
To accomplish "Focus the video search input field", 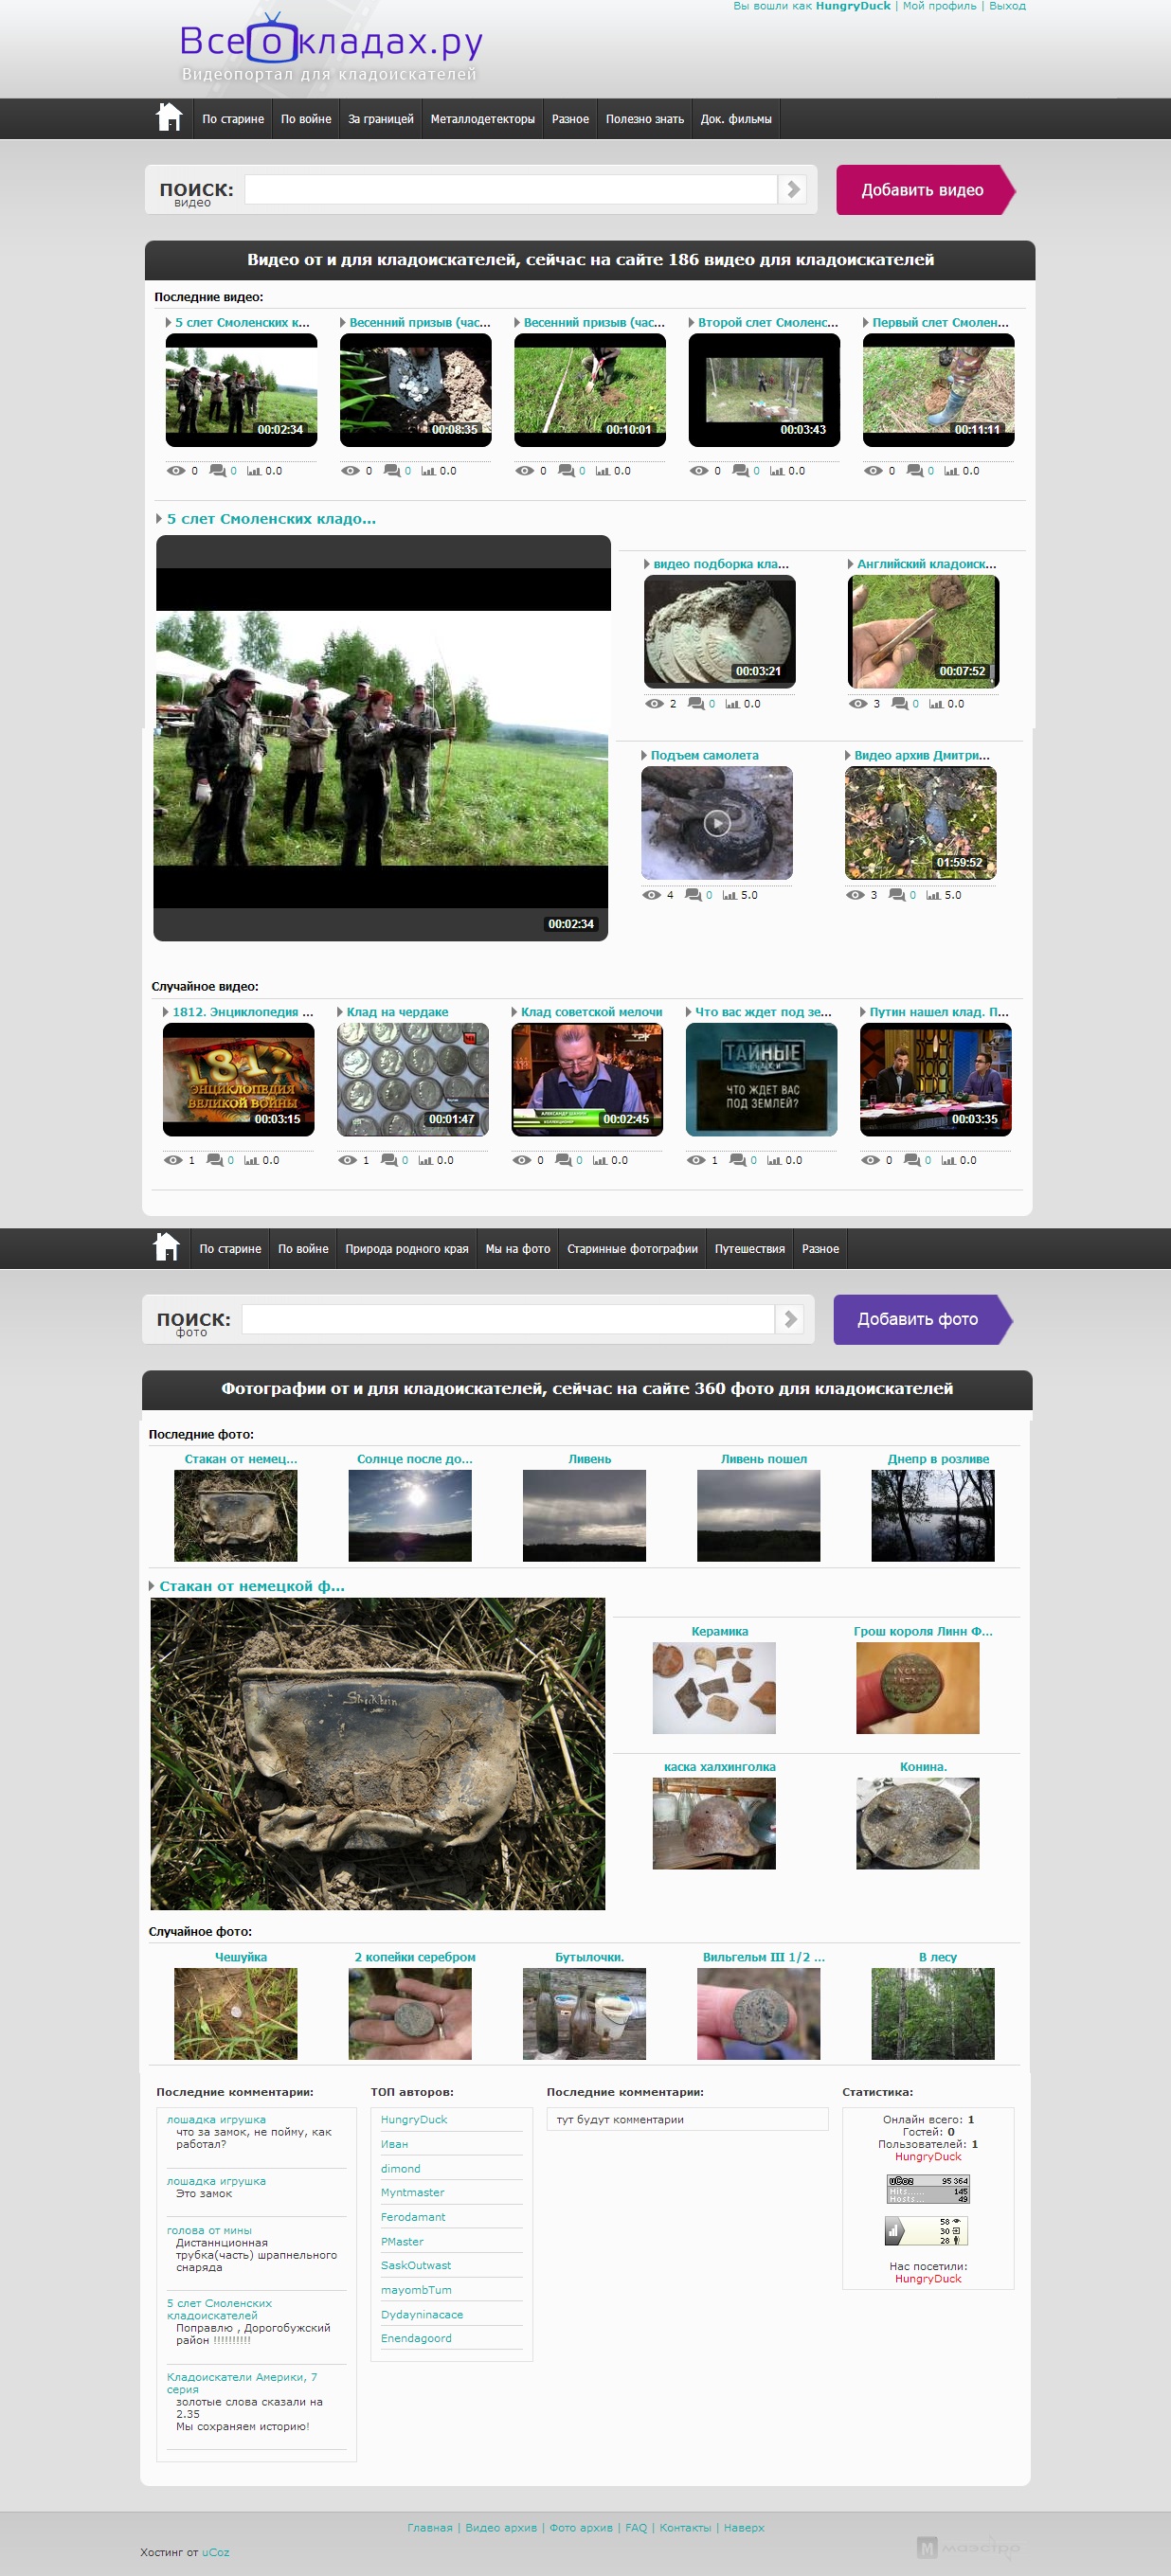I will pos(511,189).
